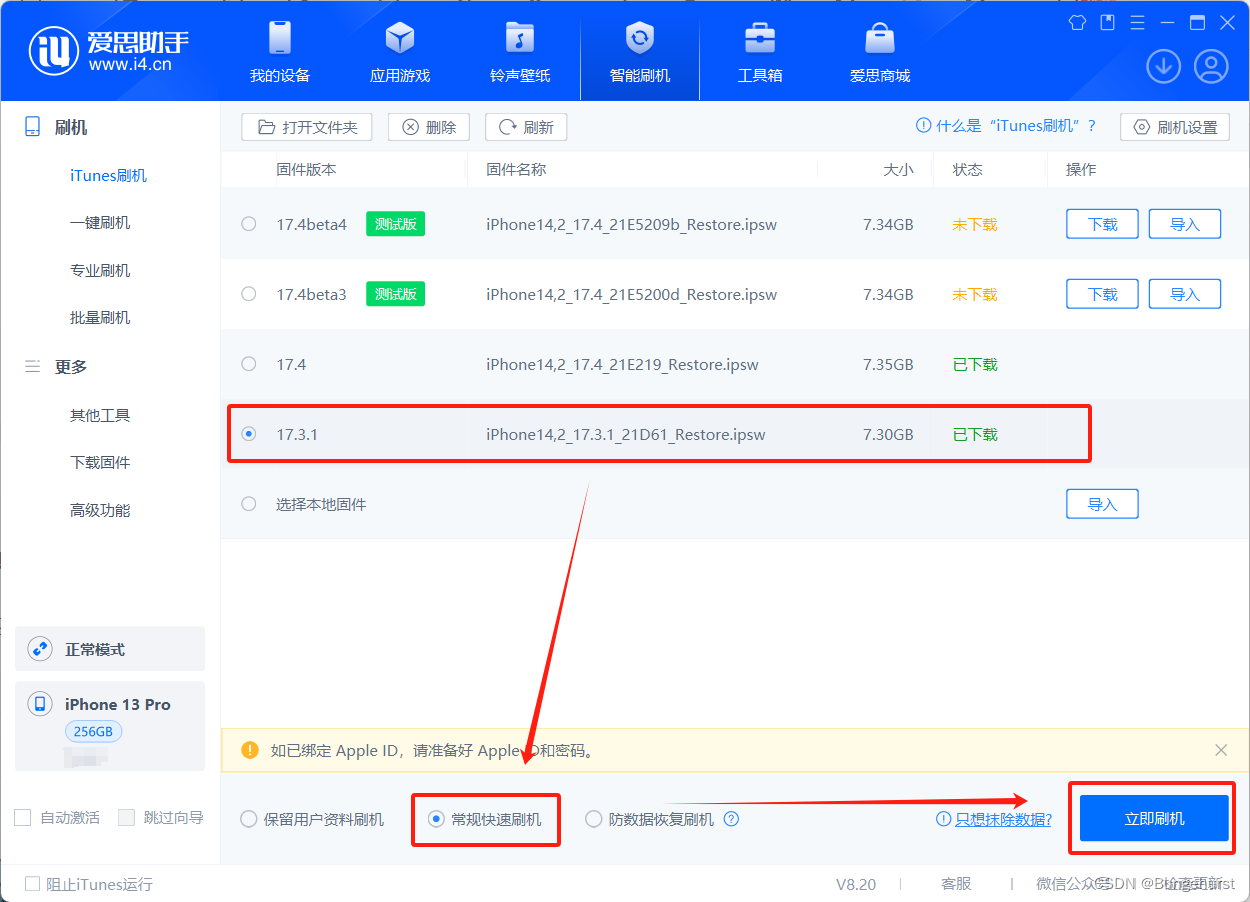Select the 17.4beta3 firmware radio button

pyautogui.click(x=249, y=294)
